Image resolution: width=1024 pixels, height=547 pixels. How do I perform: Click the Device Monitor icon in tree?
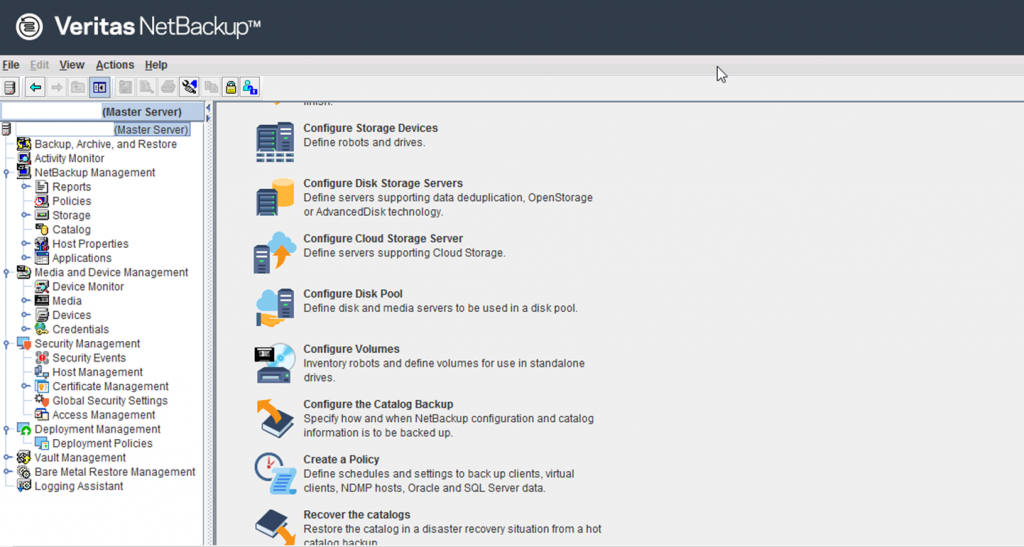(x=41, y=287)
